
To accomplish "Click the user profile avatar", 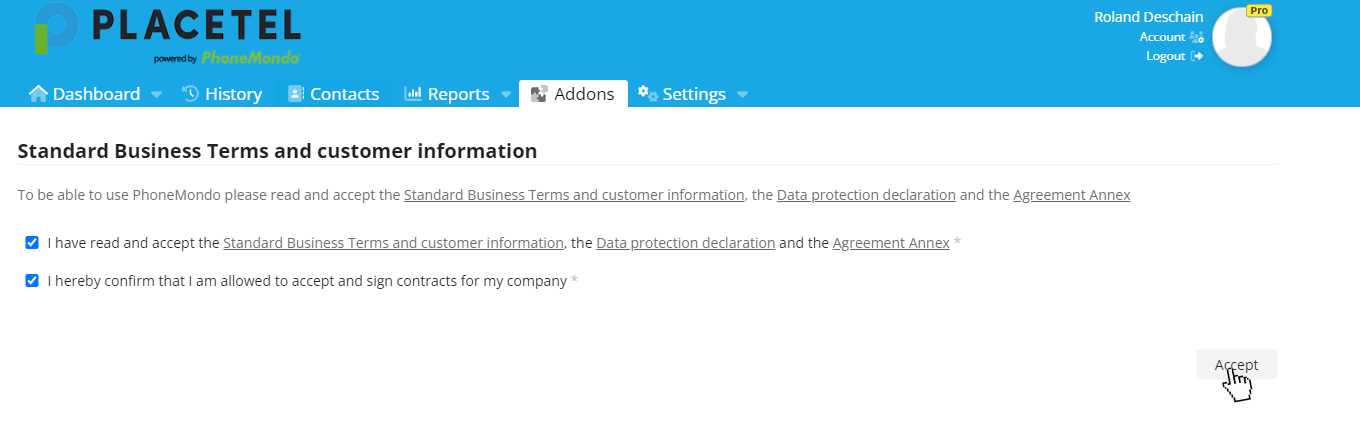I will [x=1242, y=37].
